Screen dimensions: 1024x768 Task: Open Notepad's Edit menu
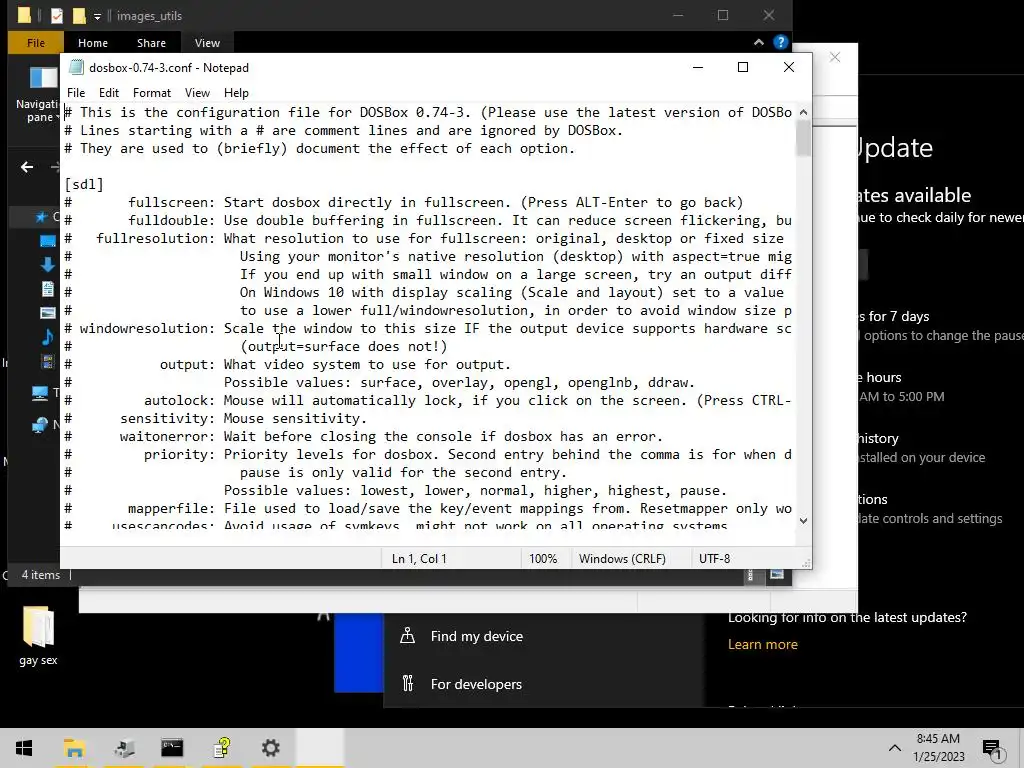point(108,93)
